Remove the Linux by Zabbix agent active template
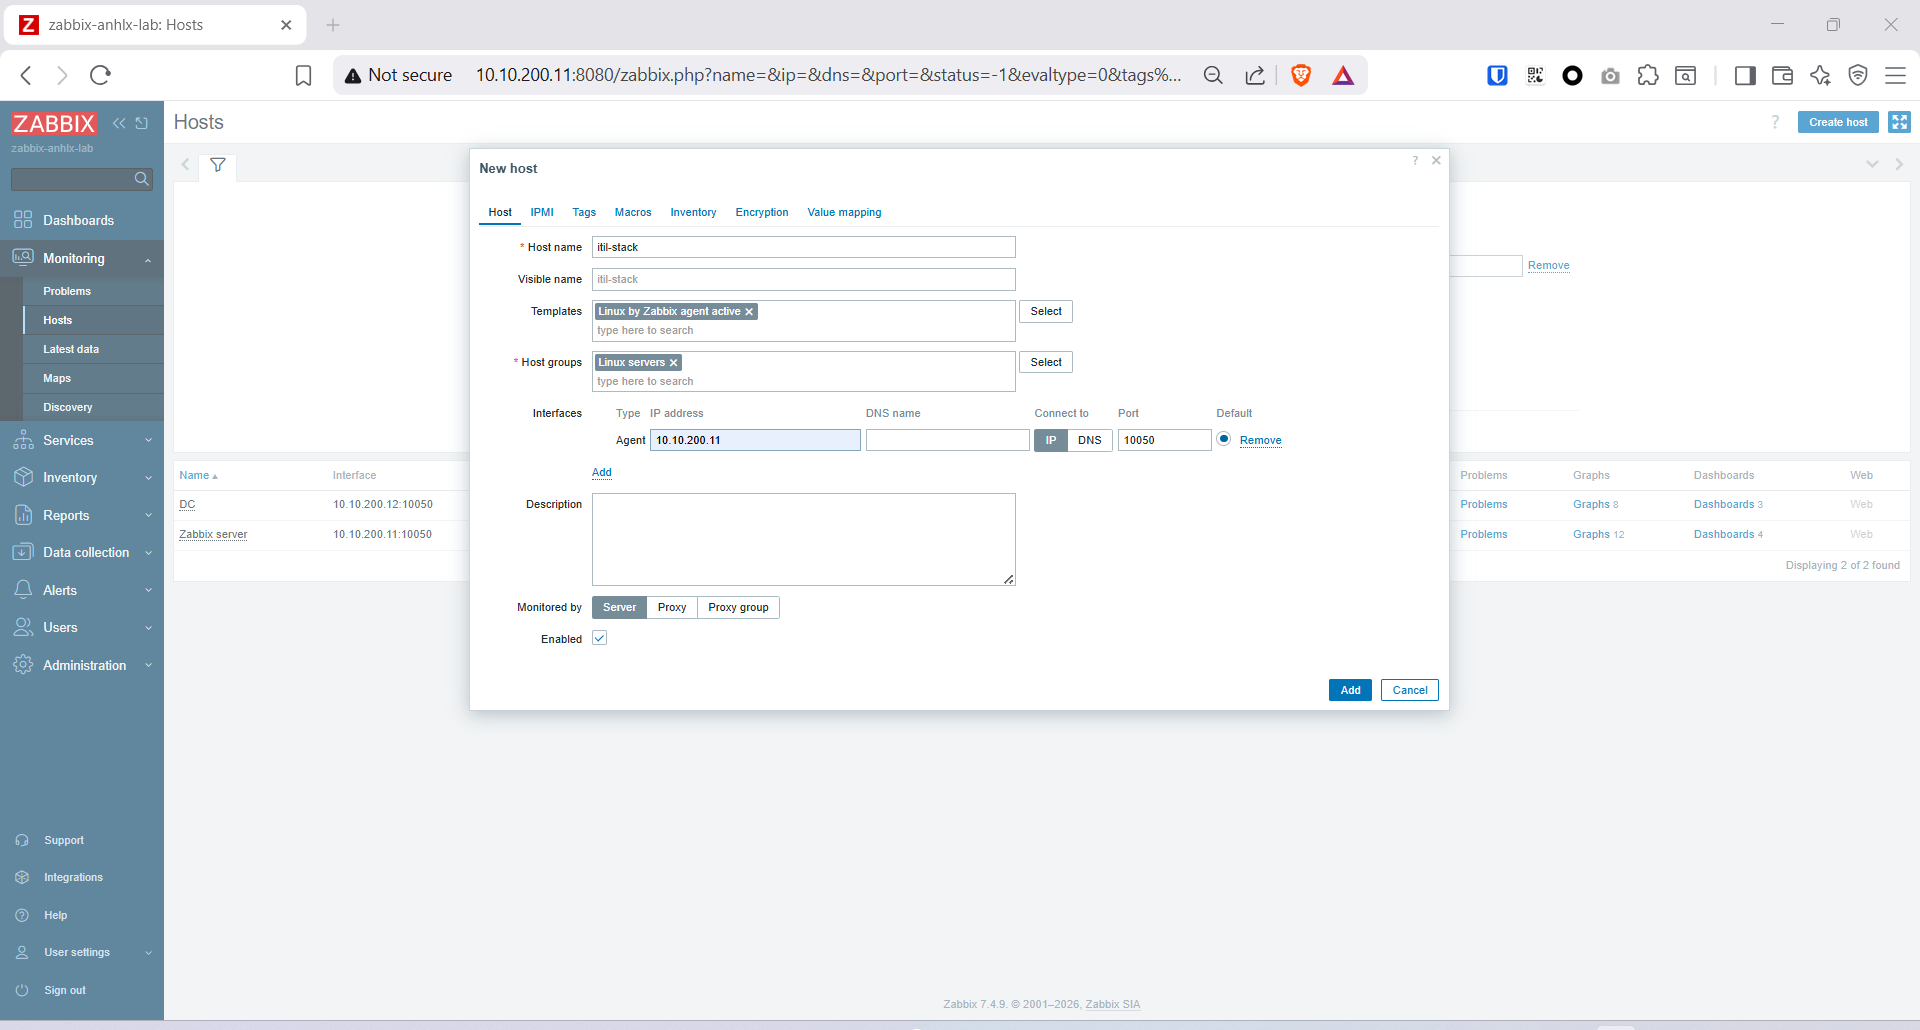This screenshot has width=1920, height=1030. 749,312
